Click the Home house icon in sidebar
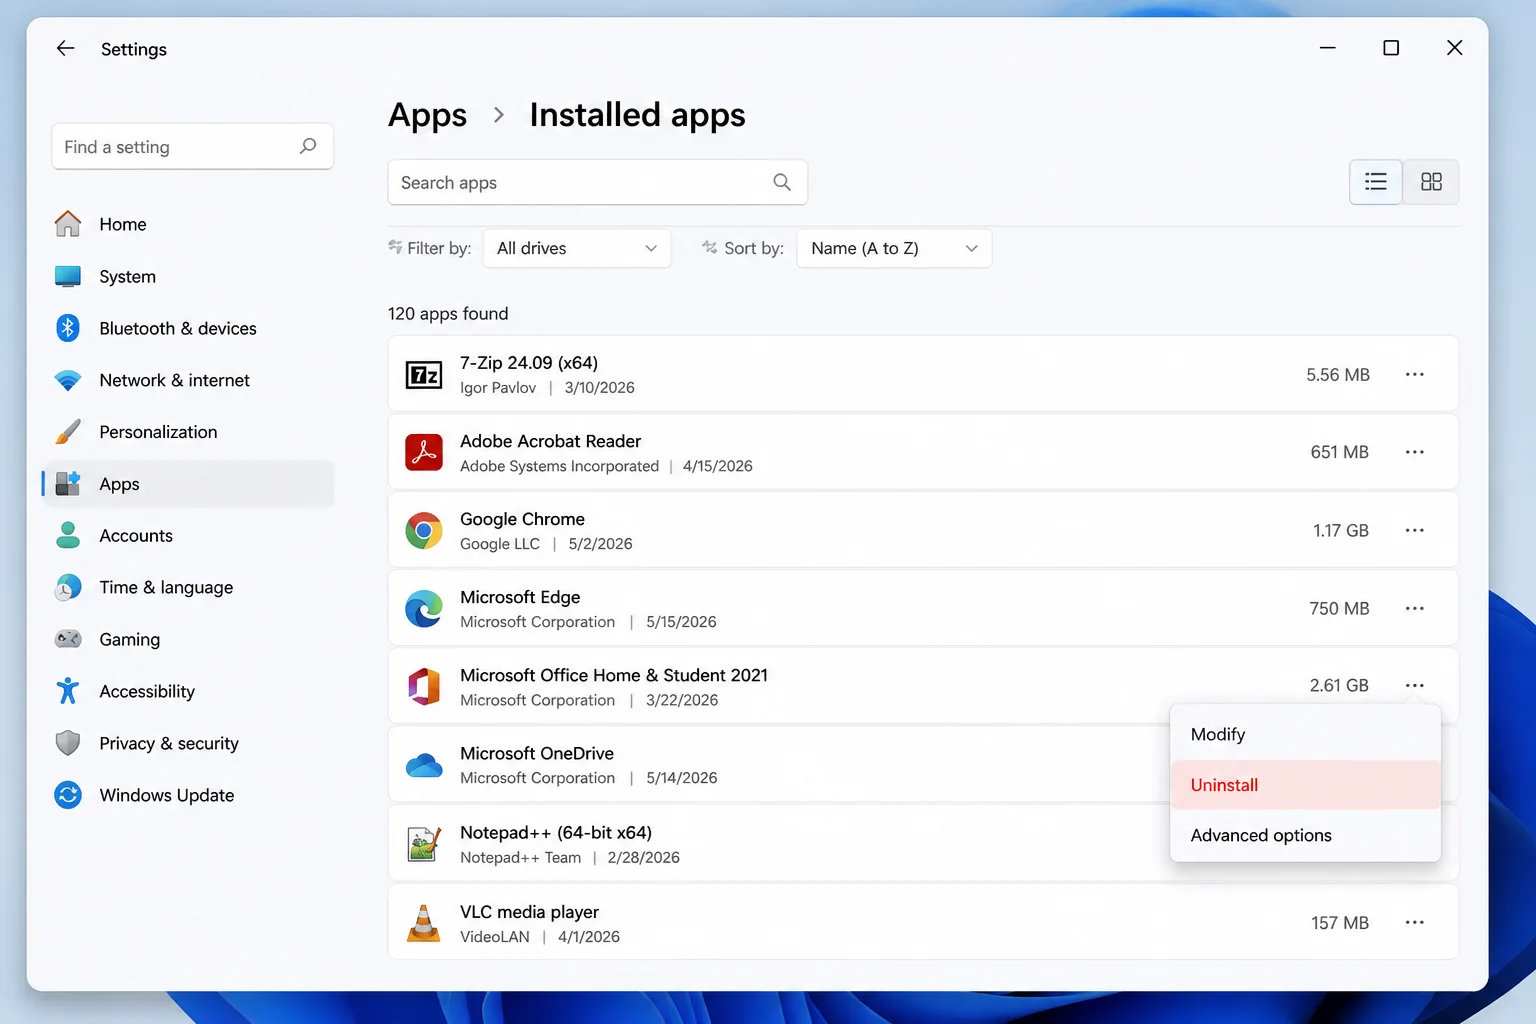 (68, 224)
